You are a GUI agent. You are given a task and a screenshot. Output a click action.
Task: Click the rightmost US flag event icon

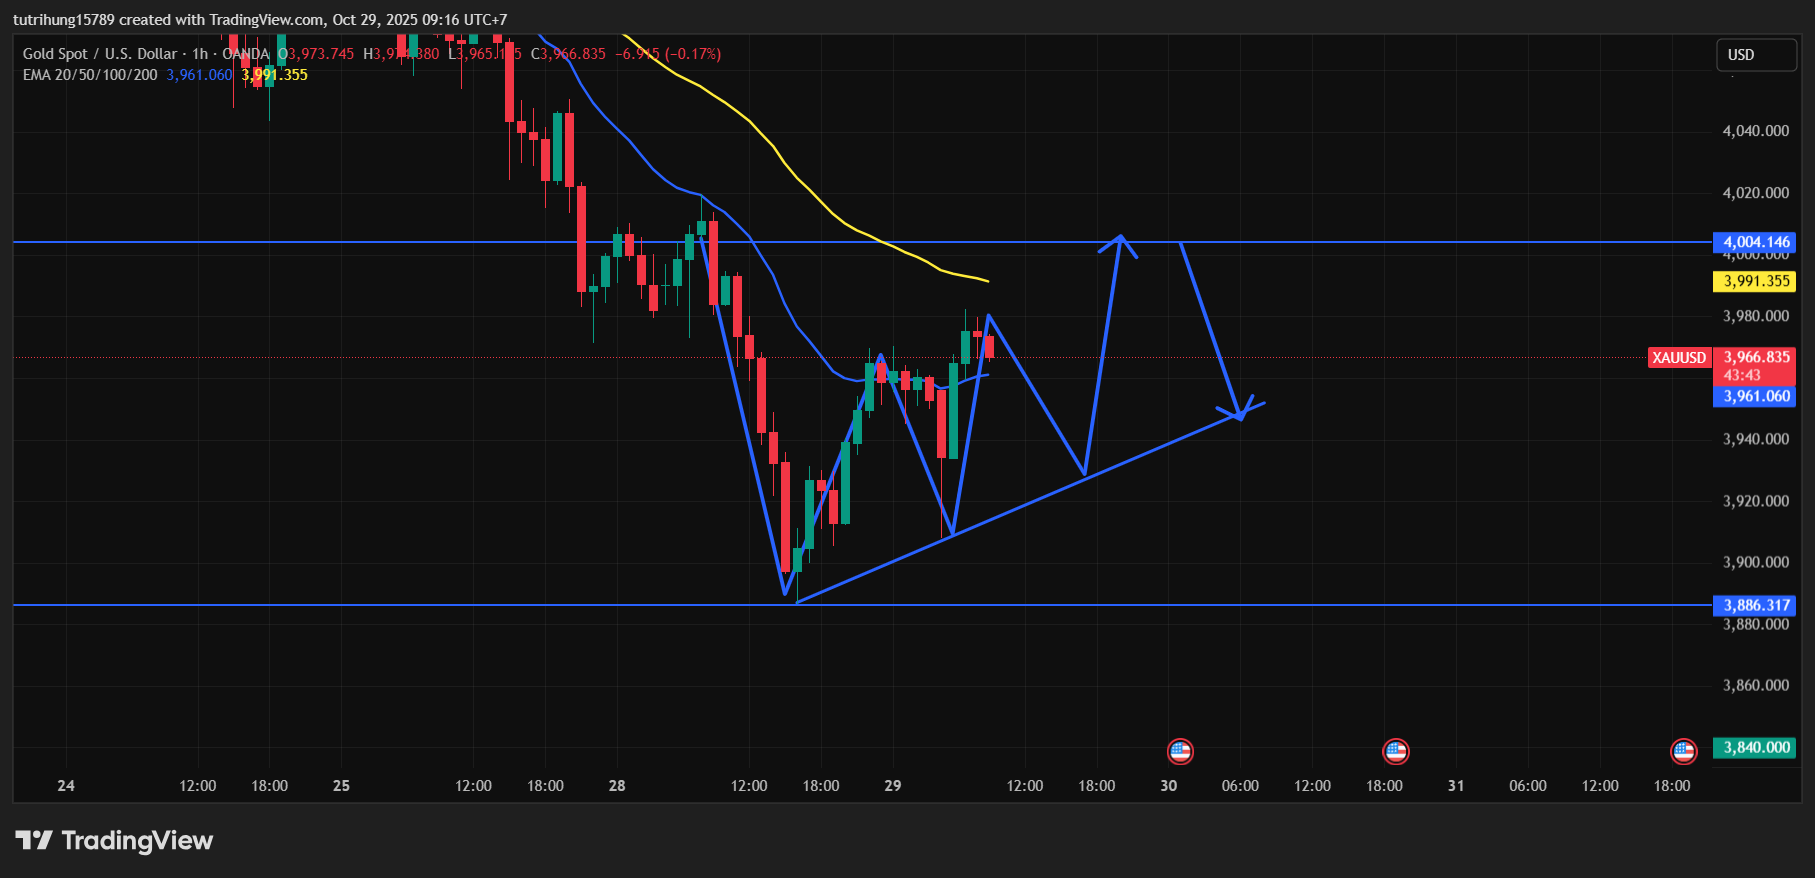click(x=1684, y=751)
